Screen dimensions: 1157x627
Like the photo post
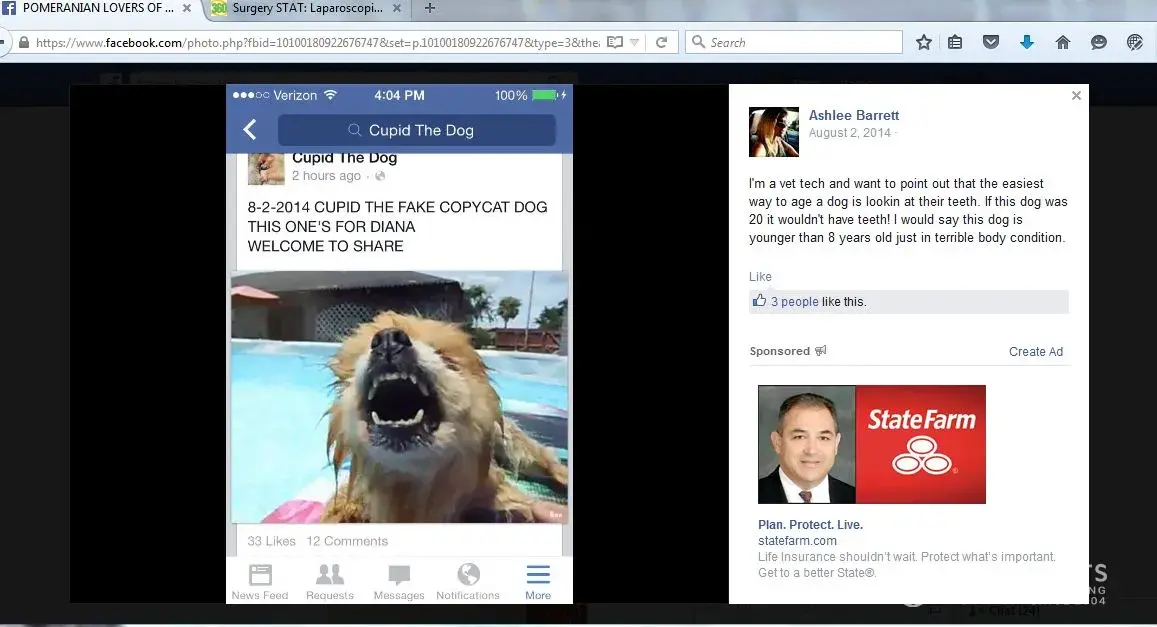point(760,276)
